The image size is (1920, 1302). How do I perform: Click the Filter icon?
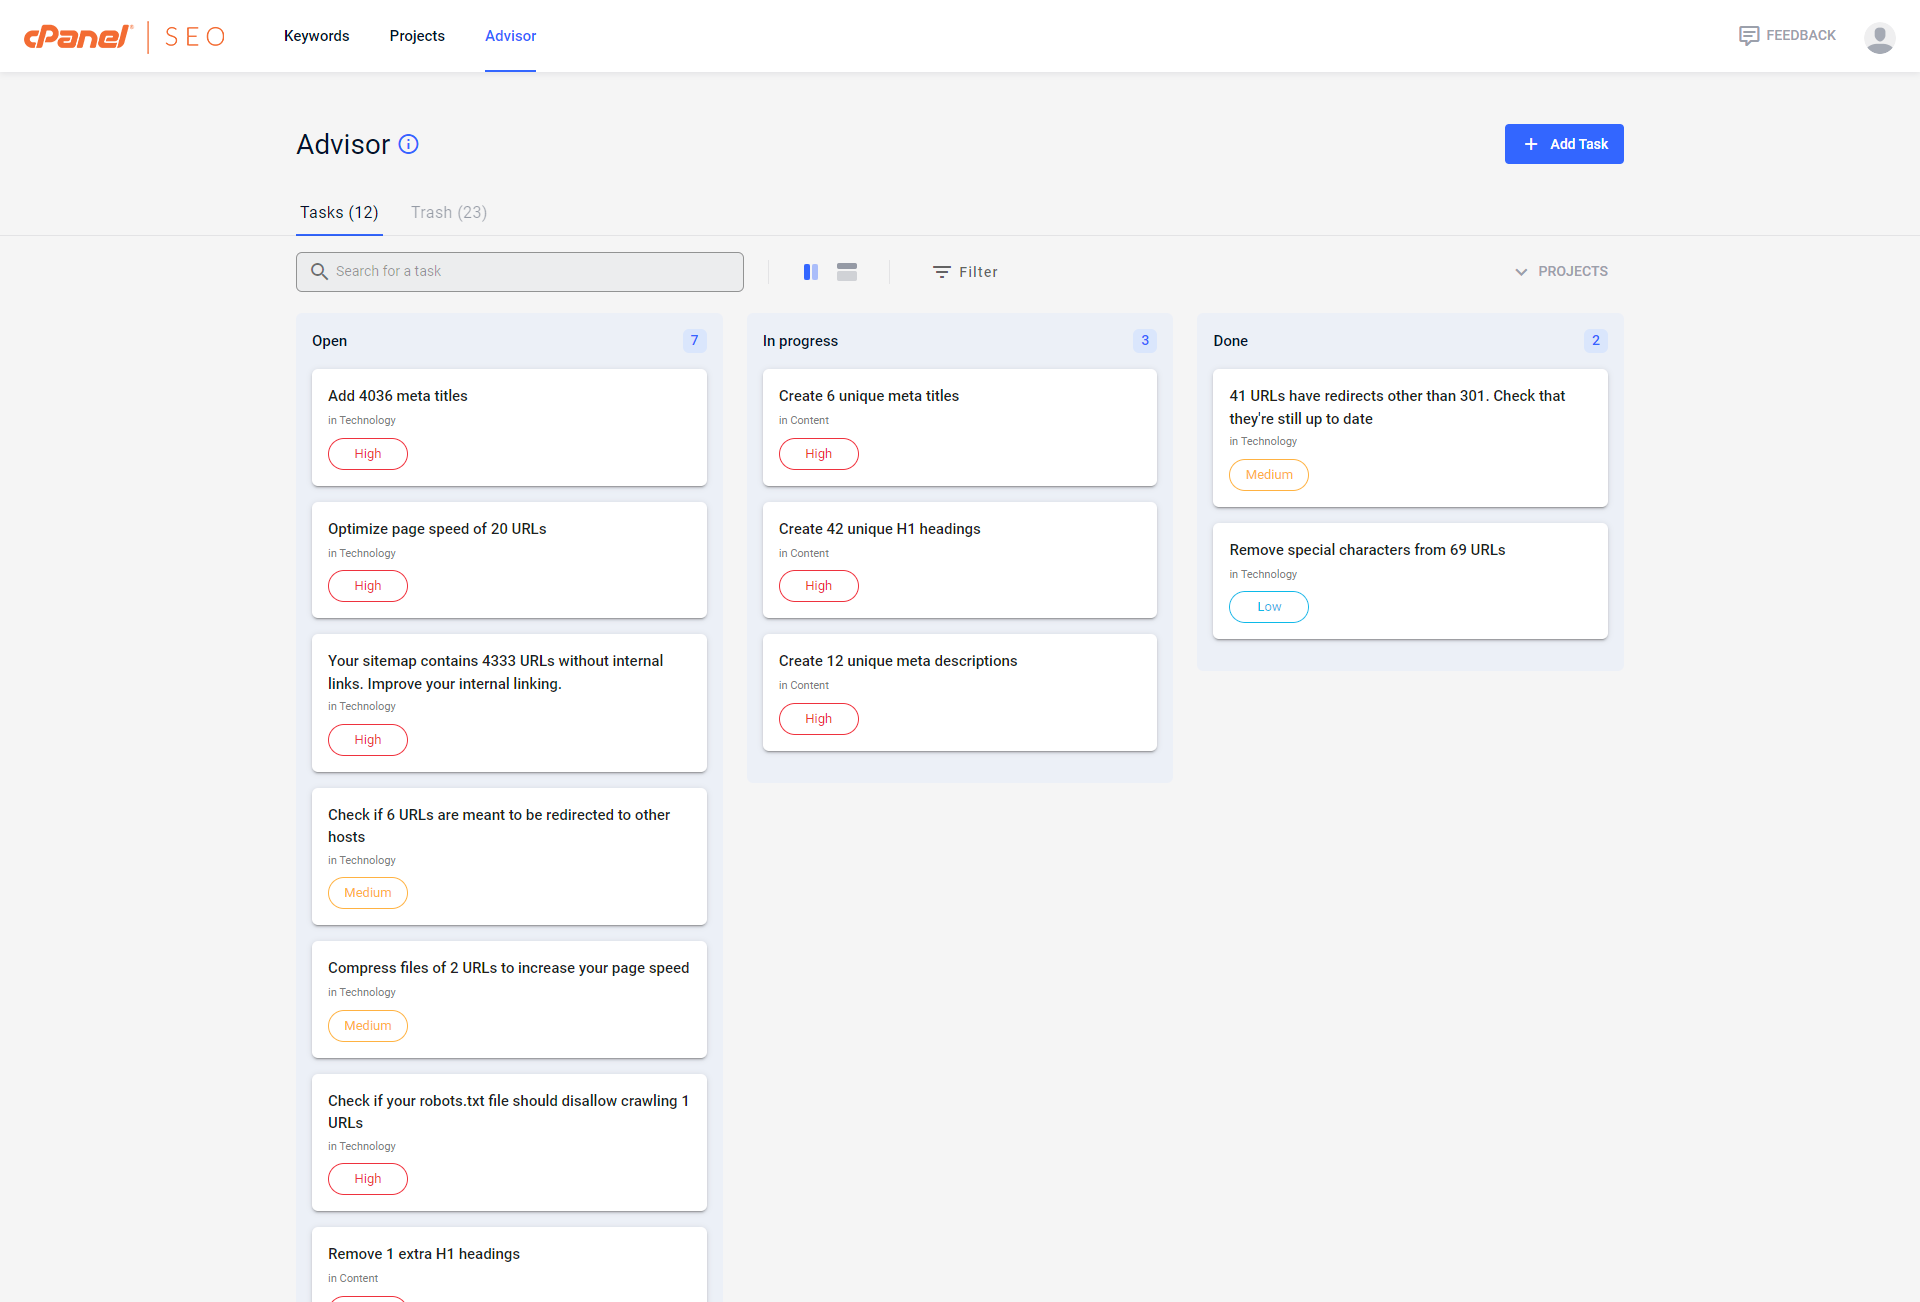(941, 272)
